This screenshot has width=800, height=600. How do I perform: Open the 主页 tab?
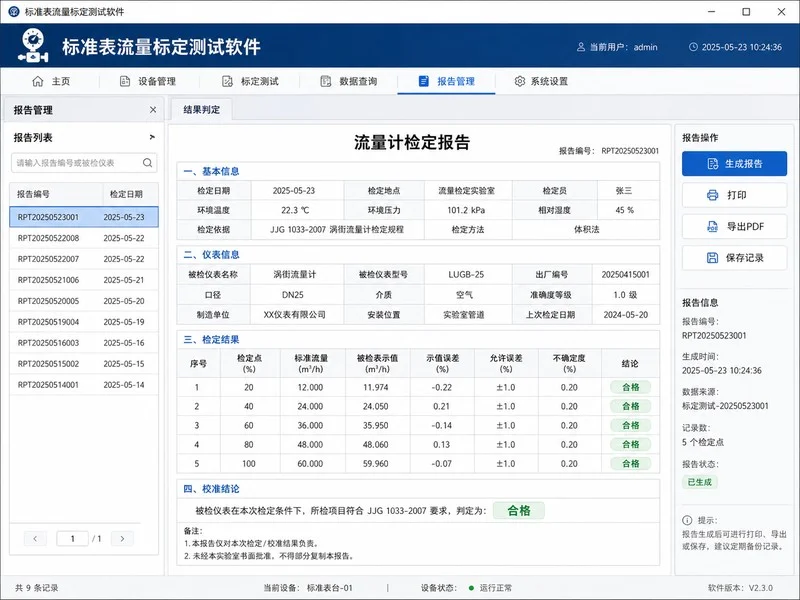tap(51, 81)
